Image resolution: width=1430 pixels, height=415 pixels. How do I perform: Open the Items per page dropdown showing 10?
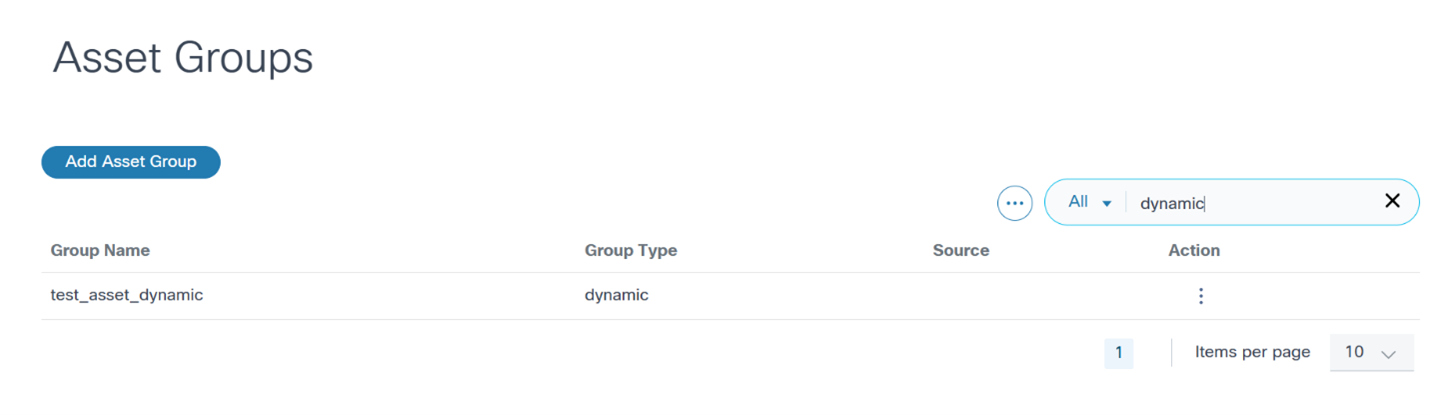point(1370,352)
